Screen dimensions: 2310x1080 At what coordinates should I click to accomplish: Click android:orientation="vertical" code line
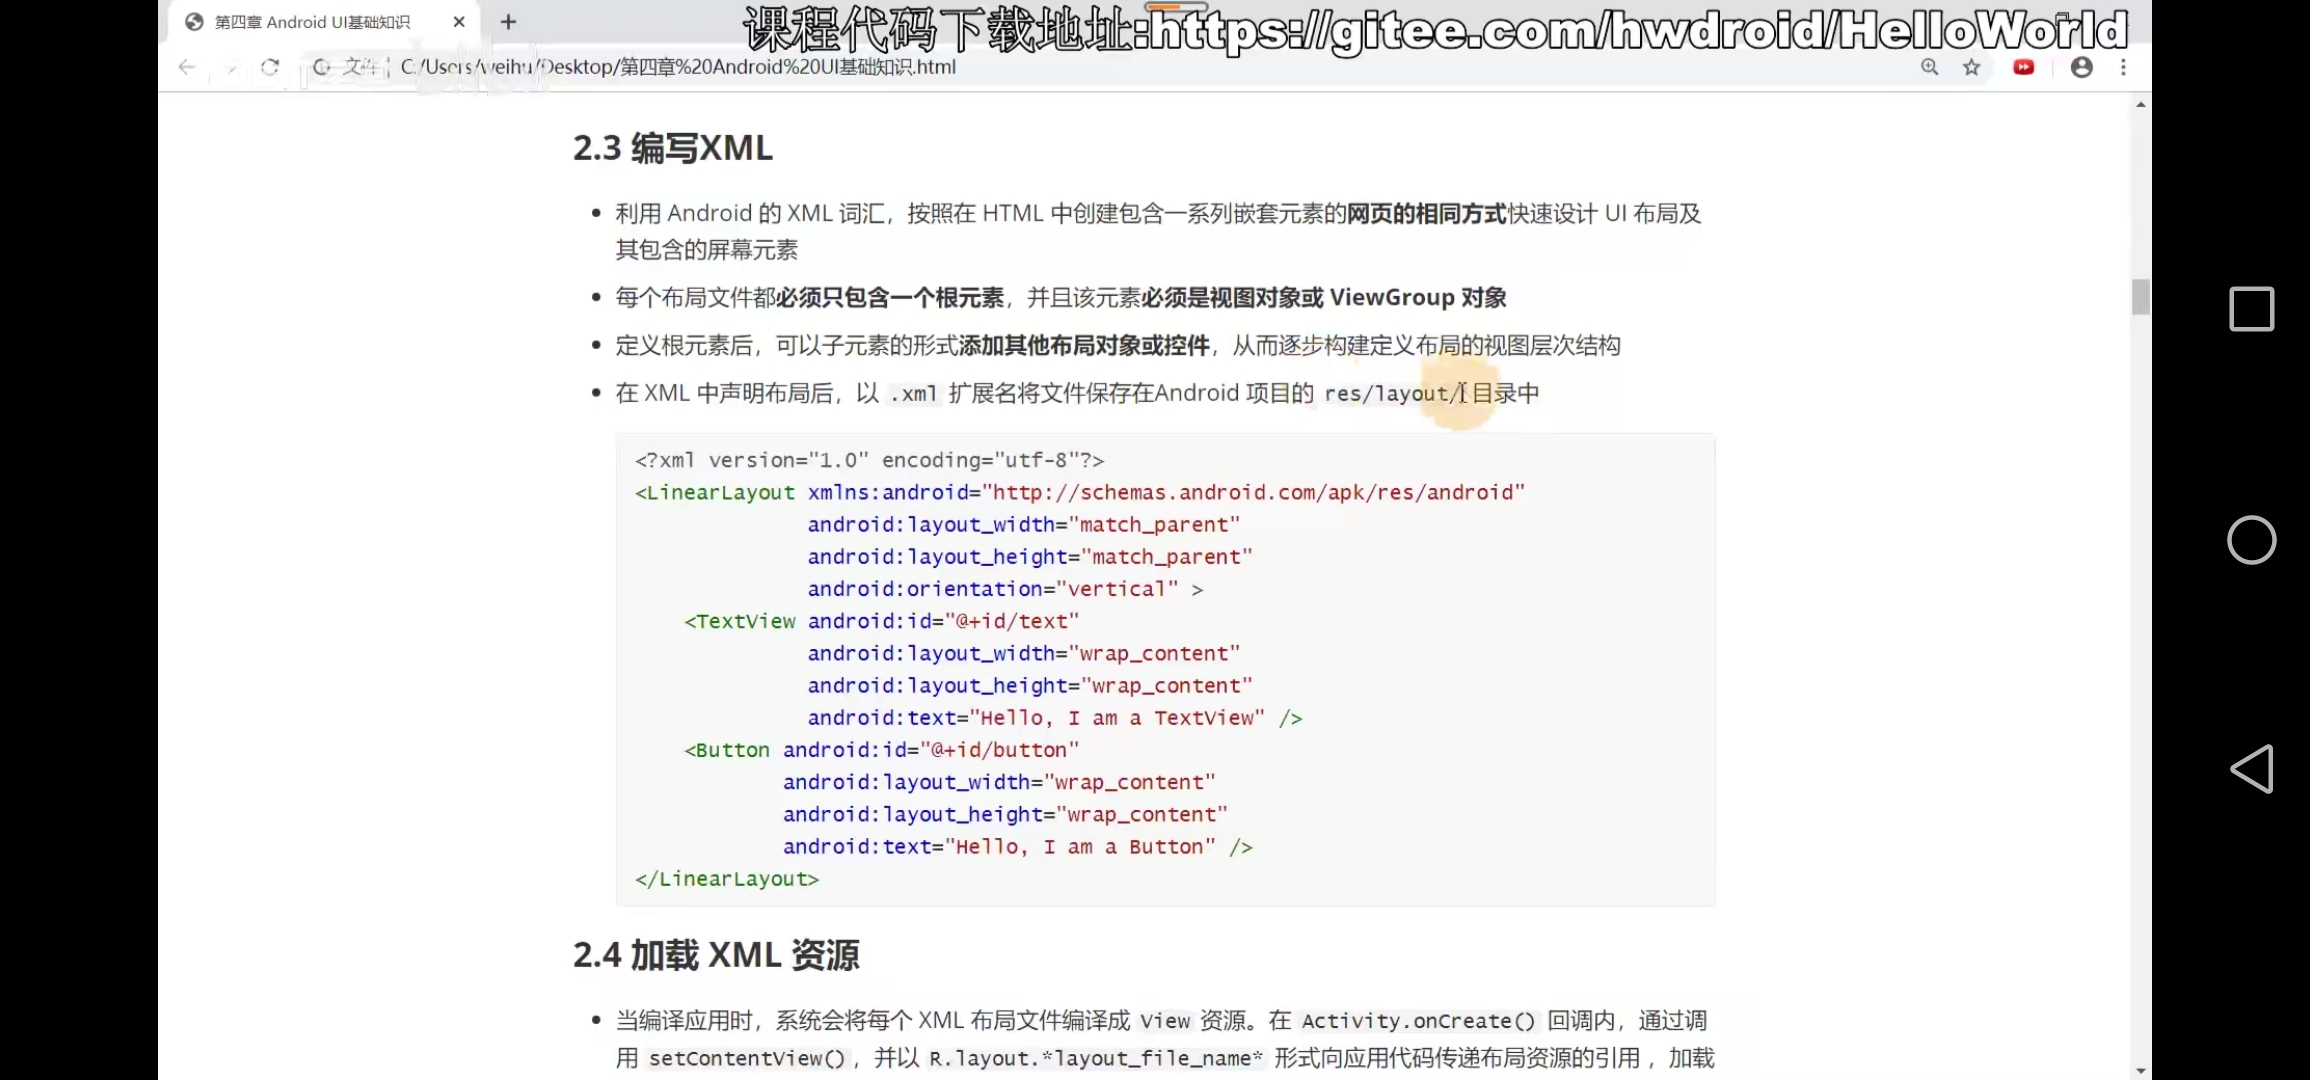tap(1005, 589)
